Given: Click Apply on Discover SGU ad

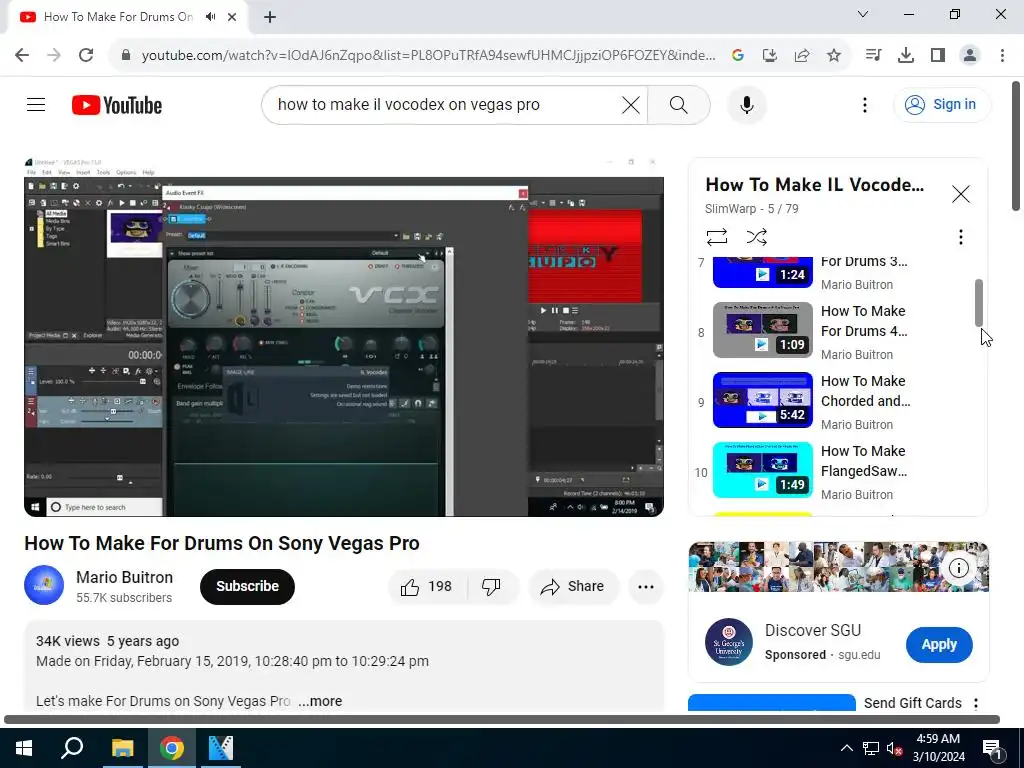Looking at the screenshot, I should point(939,645).
